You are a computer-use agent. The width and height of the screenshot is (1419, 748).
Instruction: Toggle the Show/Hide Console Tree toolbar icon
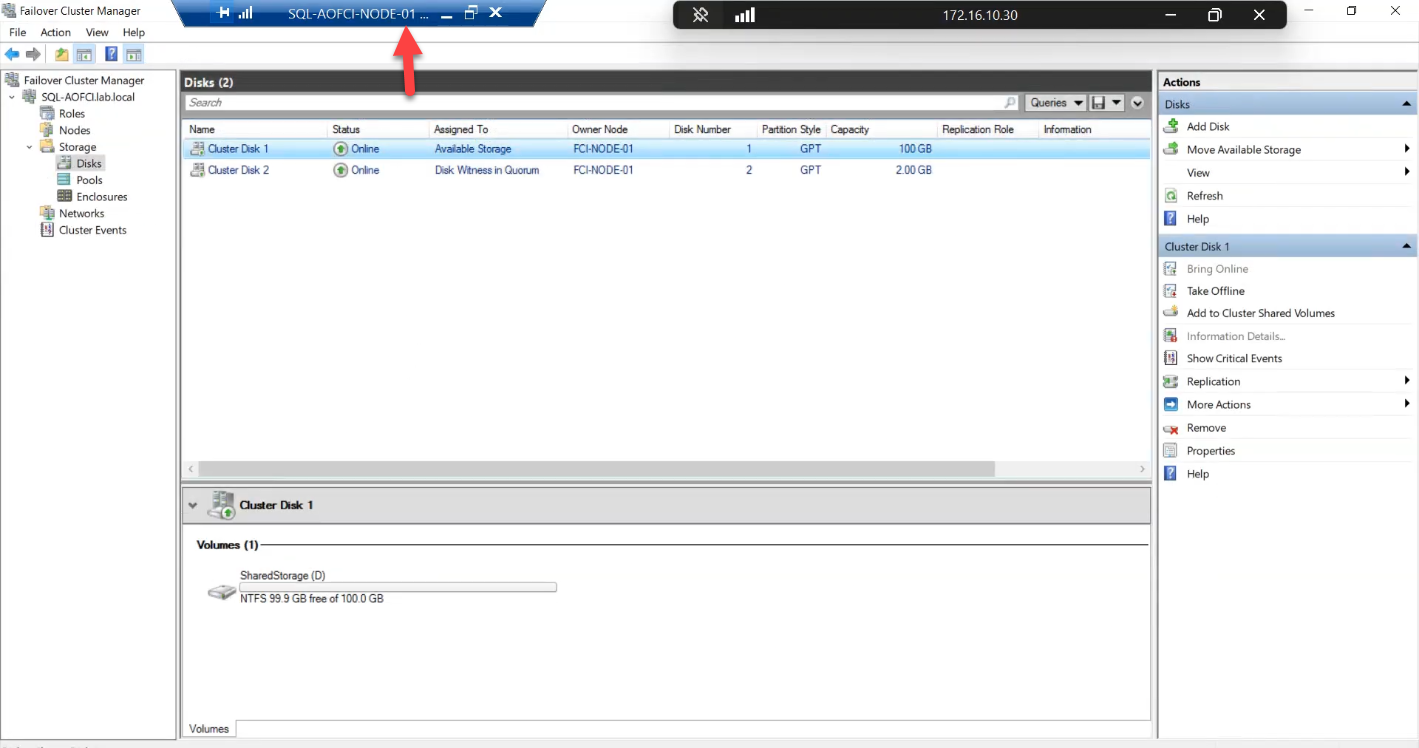click(84, 54)
